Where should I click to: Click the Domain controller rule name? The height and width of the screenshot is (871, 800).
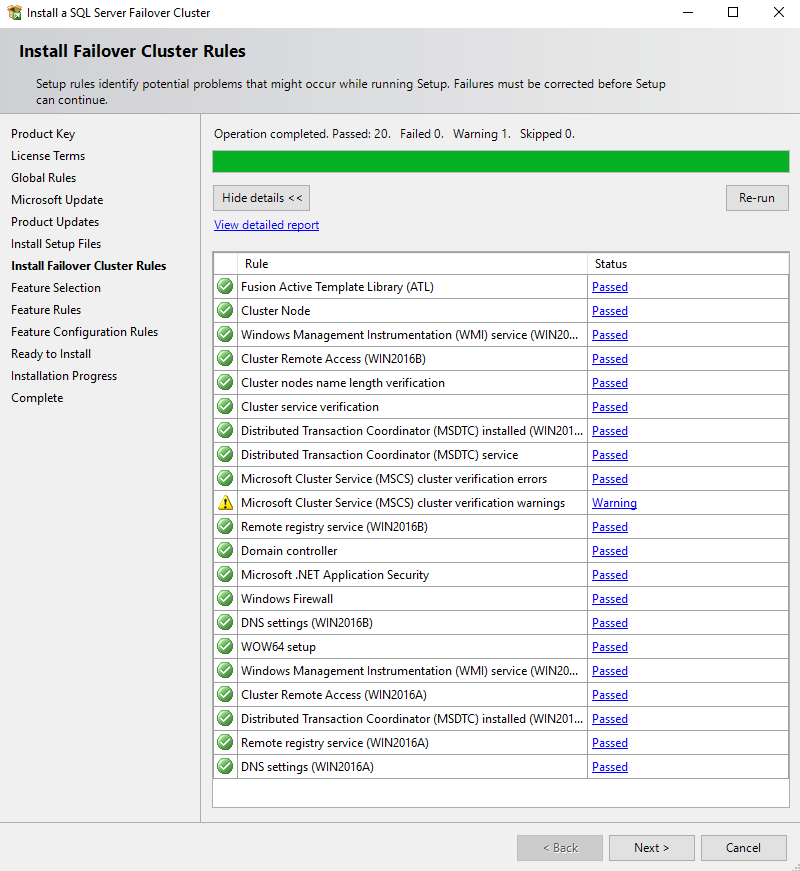coord(289,550)
